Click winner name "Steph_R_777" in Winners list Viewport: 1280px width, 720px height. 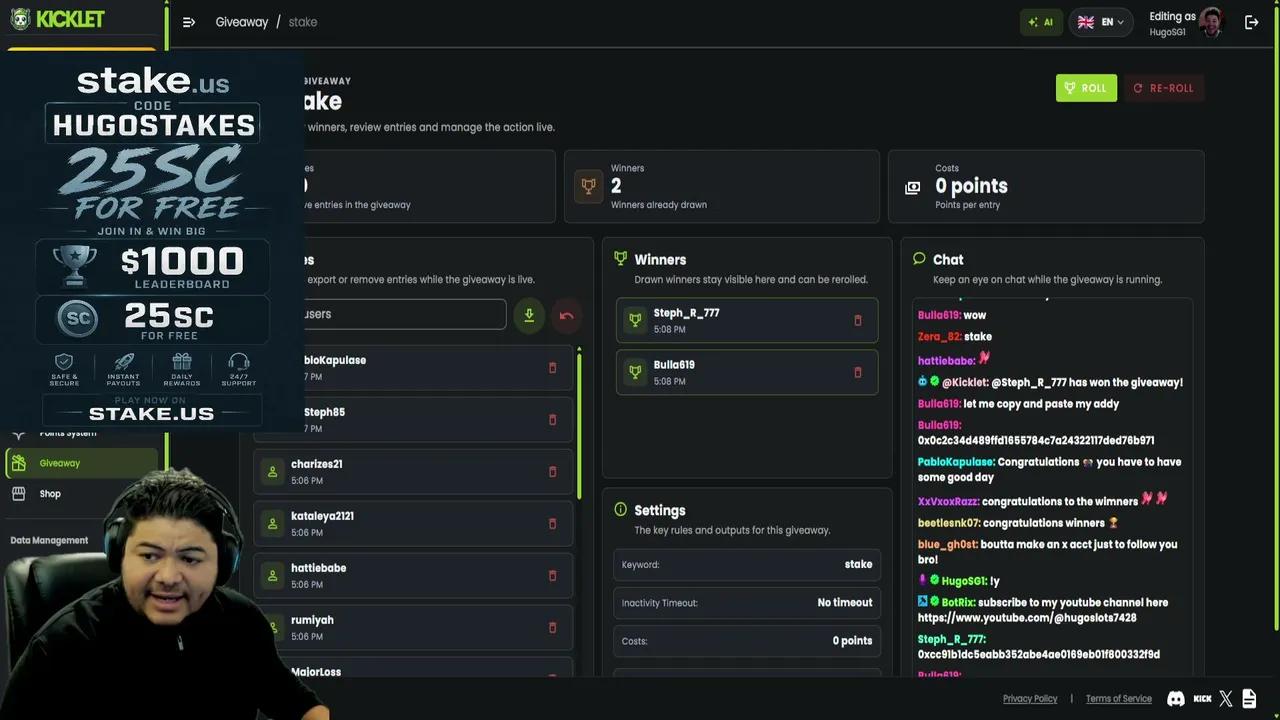(686, 313)
